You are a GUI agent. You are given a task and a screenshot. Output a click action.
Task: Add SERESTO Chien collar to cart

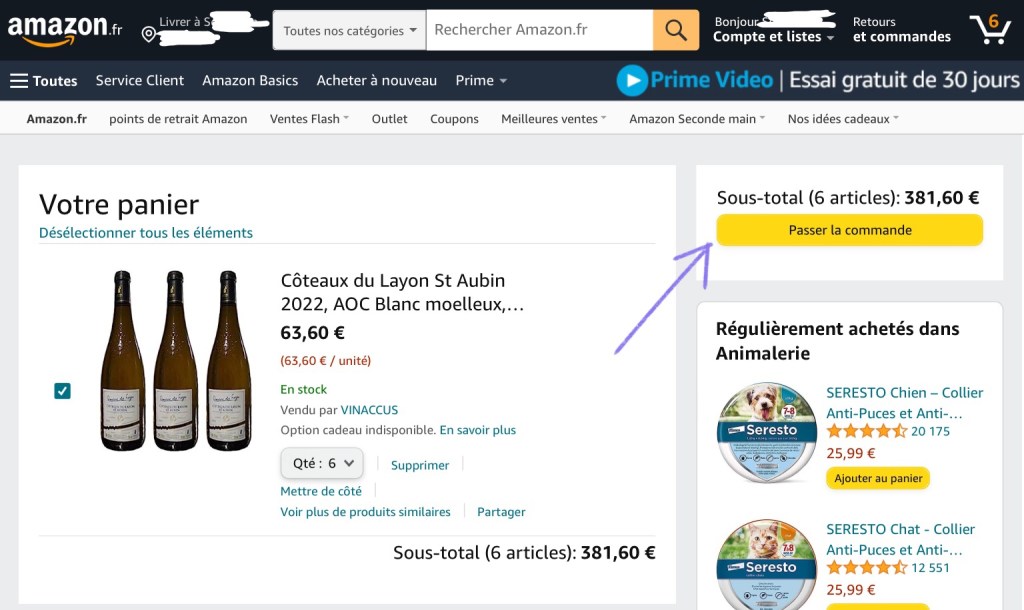(878, 478)
